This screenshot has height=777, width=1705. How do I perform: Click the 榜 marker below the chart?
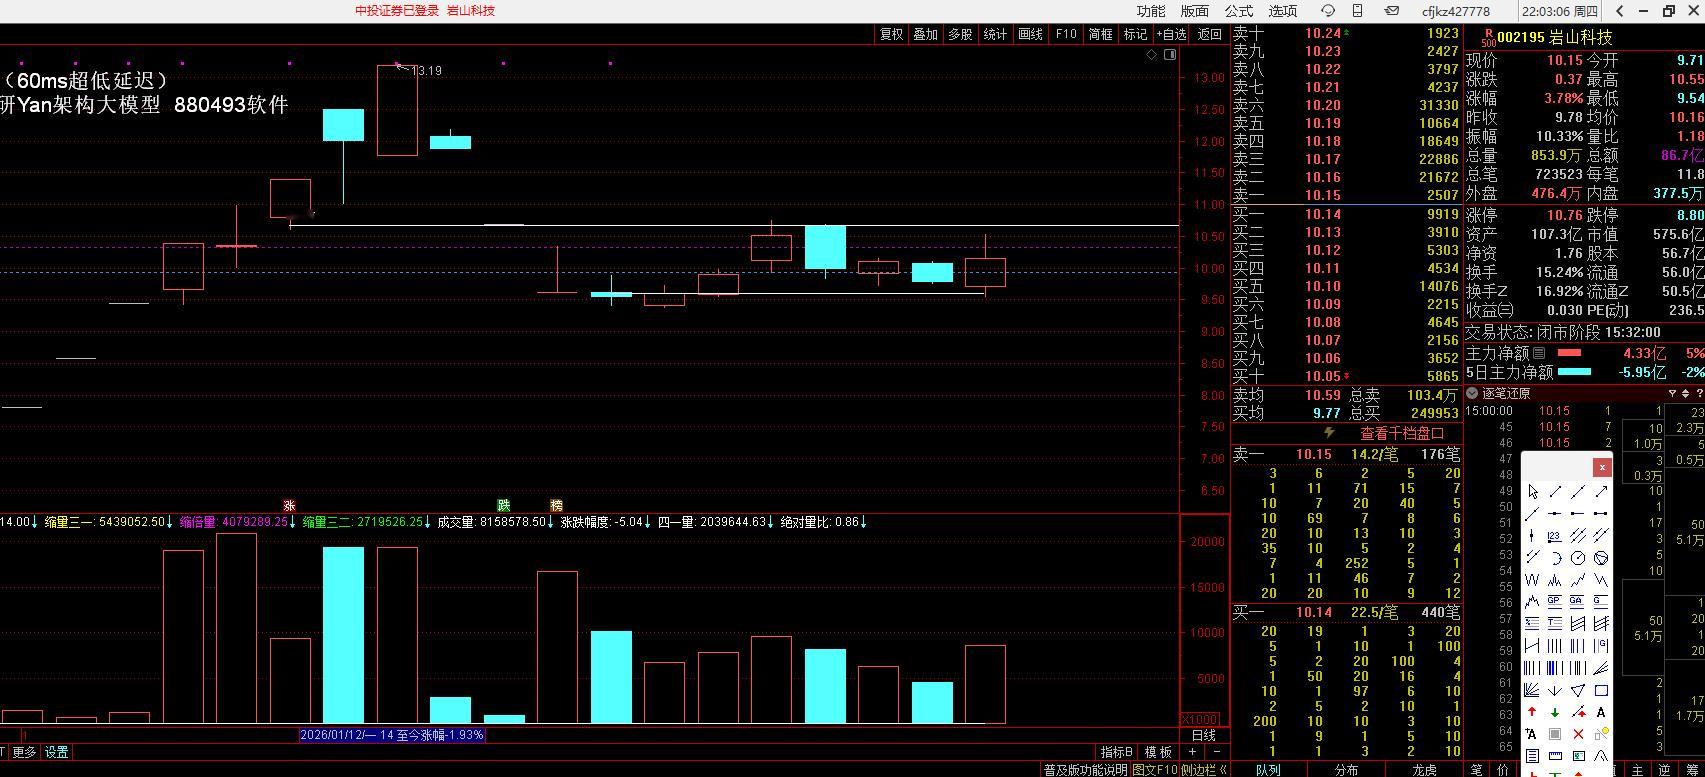click(557, 506)
